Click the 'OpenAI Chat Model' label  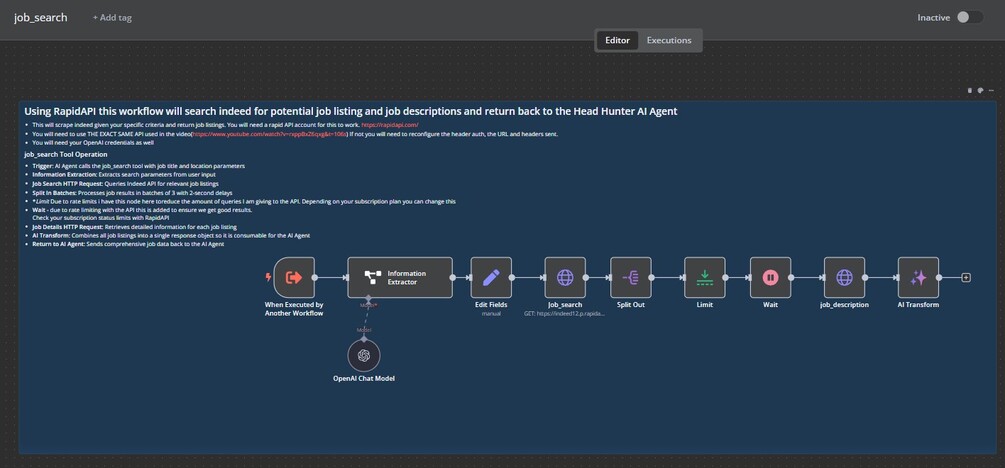pos(364,378)
